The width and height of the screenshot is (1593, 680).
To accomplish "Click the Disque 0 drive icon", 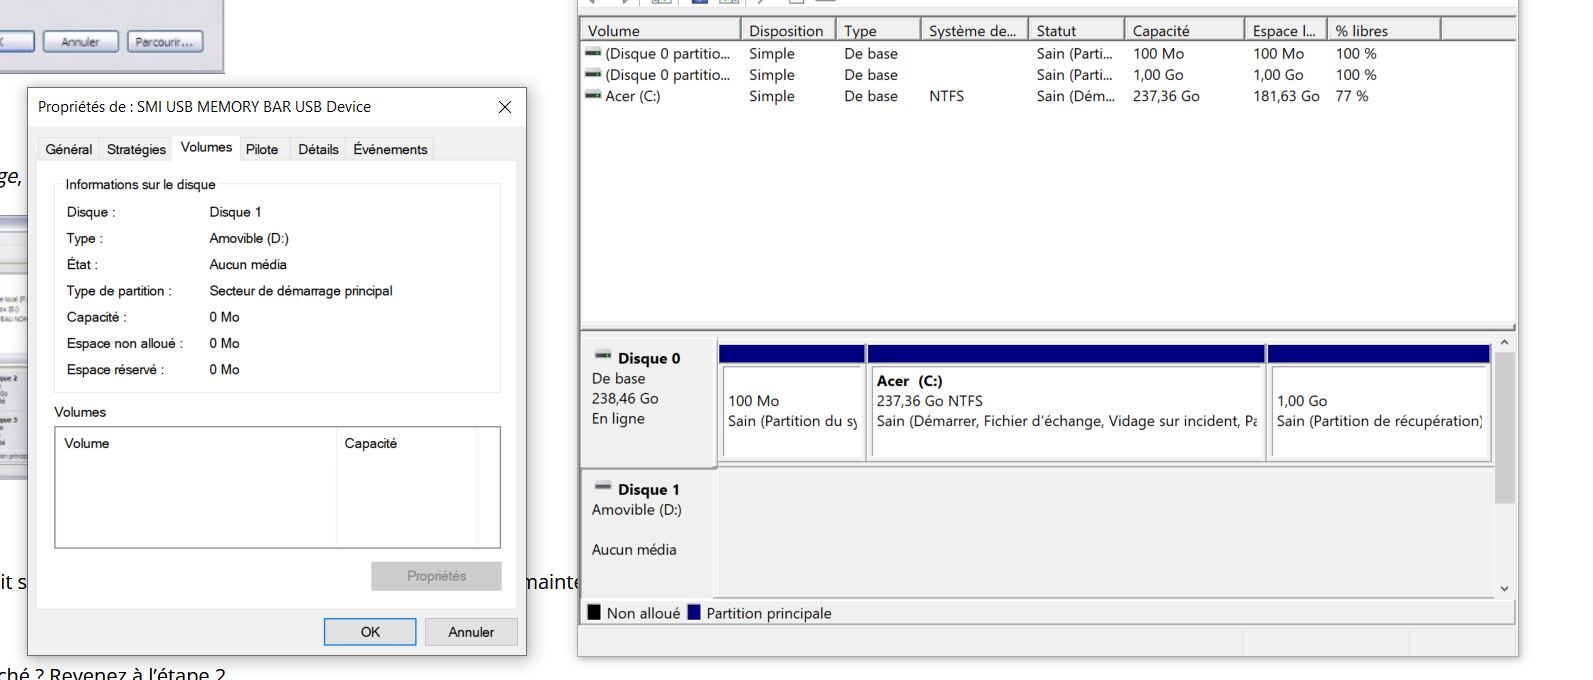I will [x=602, y=355].
